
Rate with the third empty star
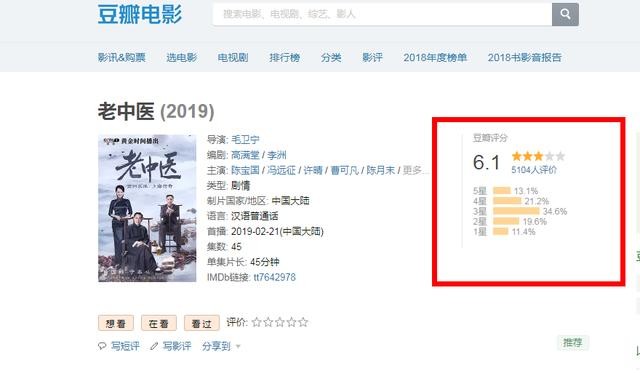click(x=280, y=322)
